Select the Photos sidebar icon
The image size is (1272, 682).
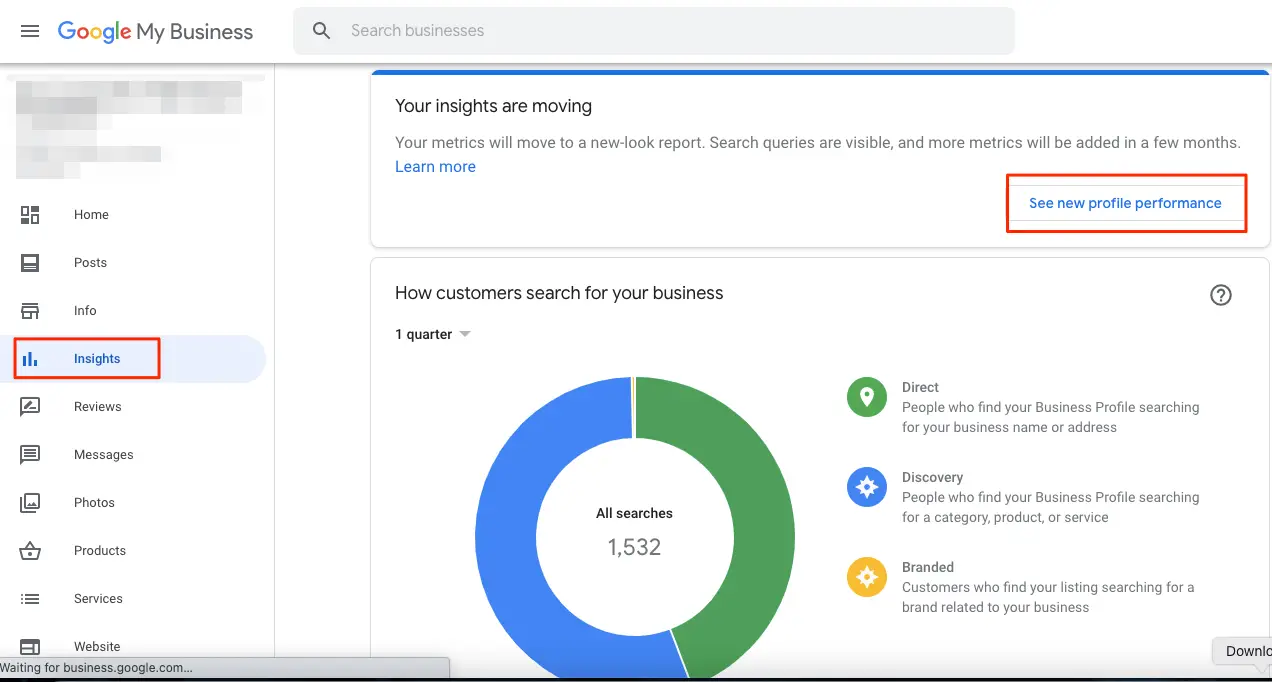[x=30, y=502]
